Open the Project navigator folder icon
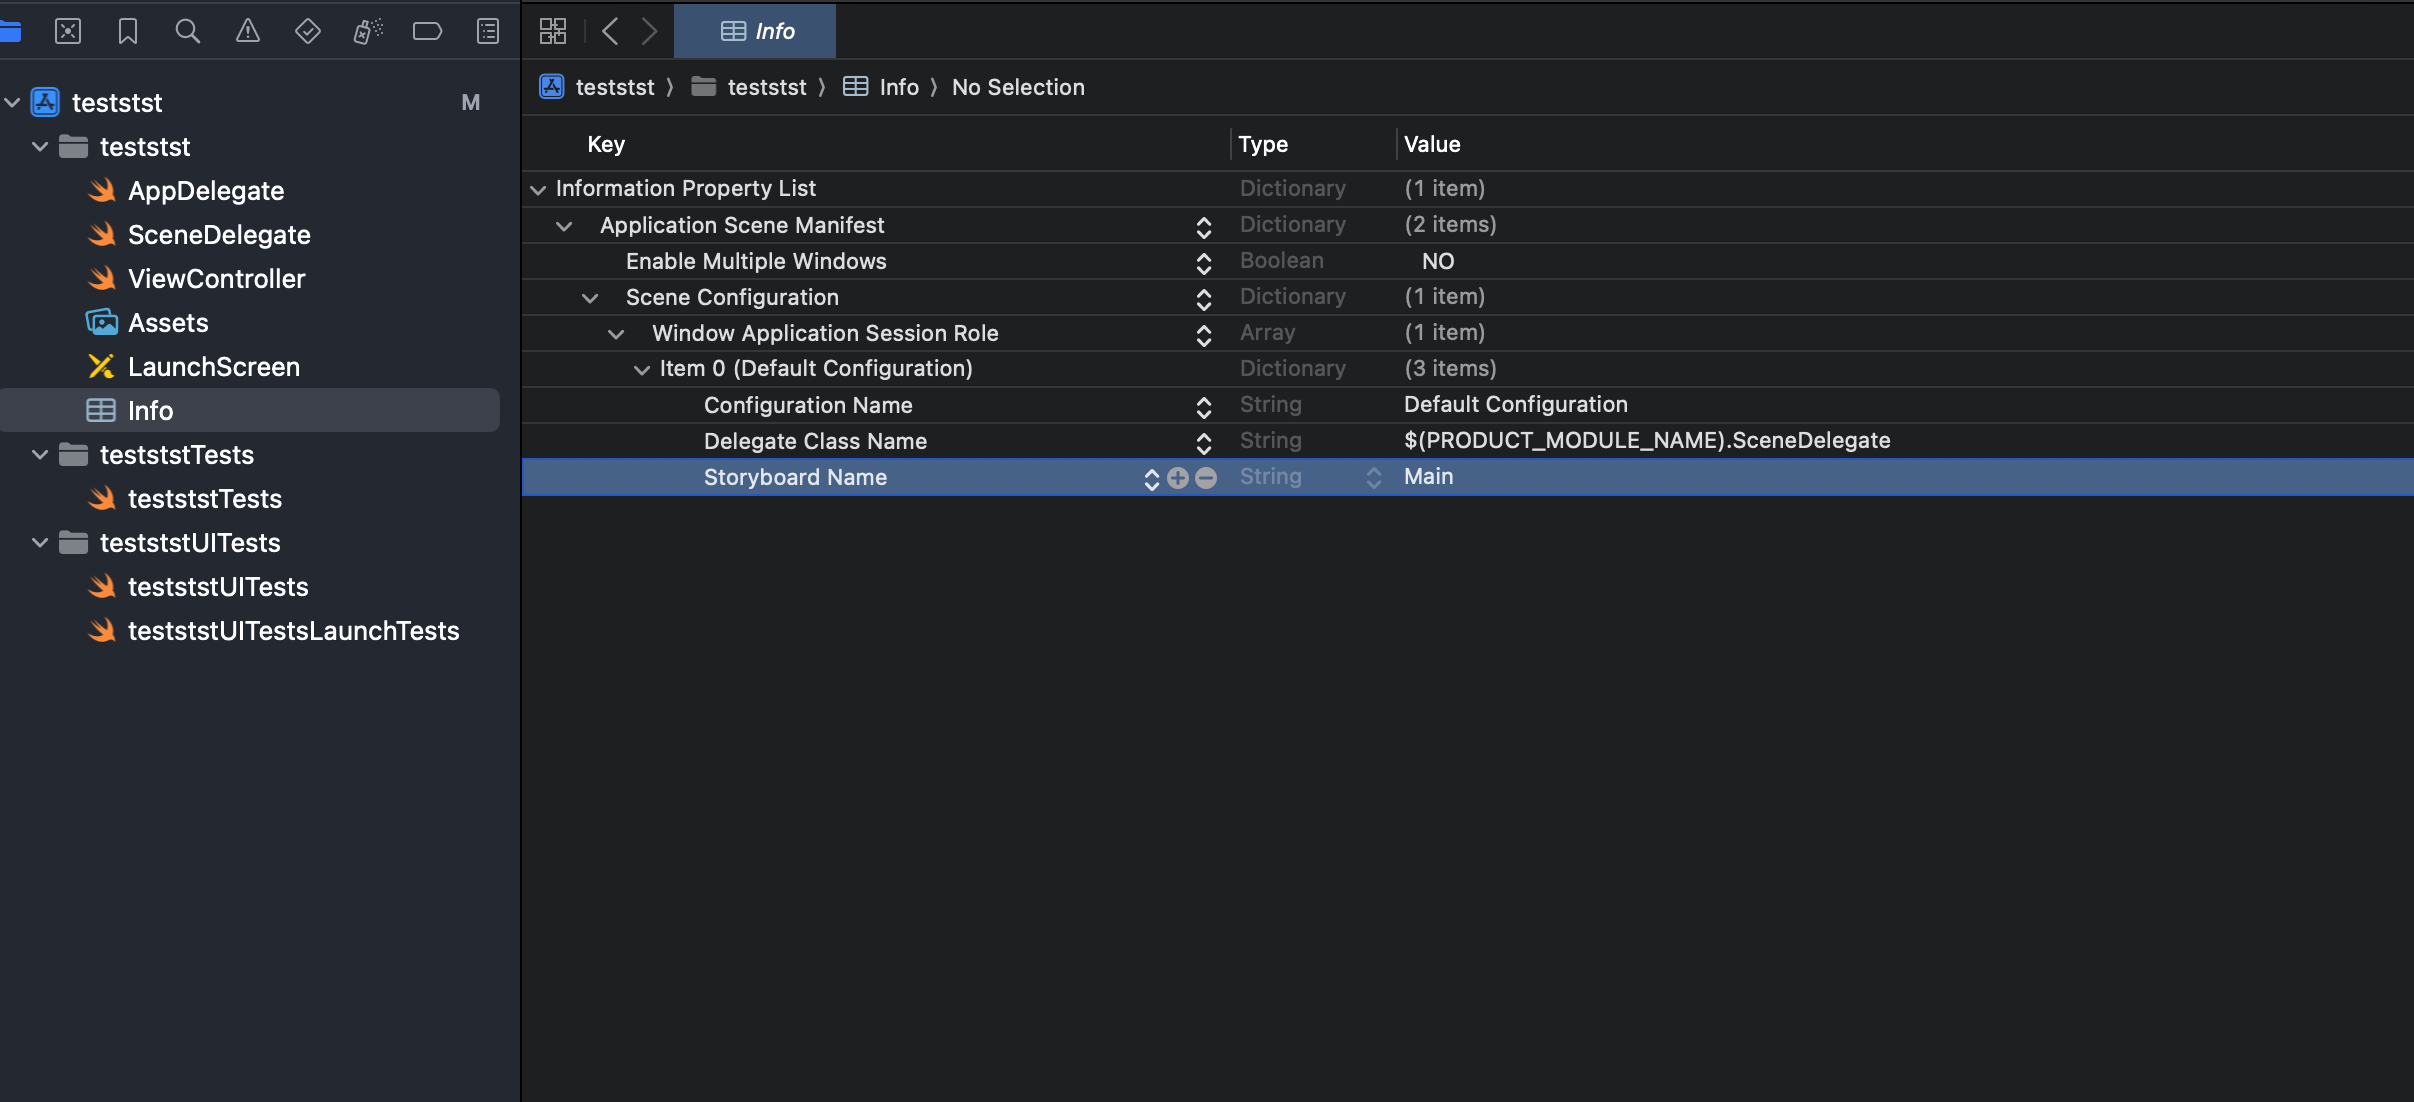The height and width of the screenshot is (1102, 2414). (x=10, y=32)
